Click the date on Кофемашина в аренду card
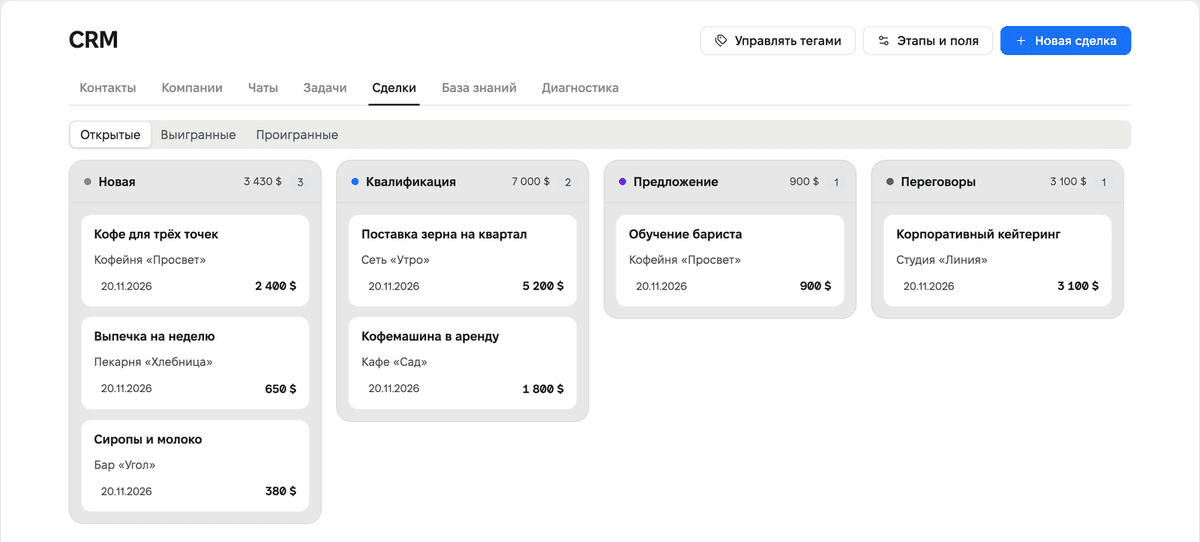 tap(394, 389)
